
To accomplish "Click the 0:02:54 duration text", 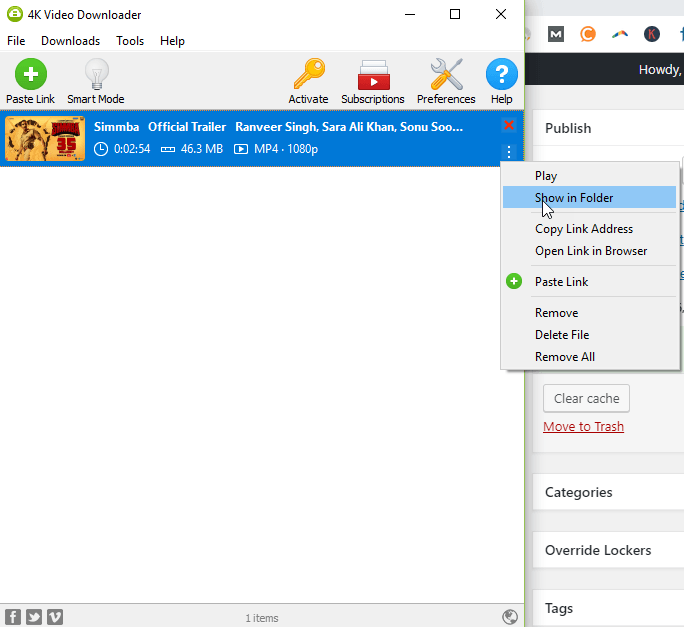I will coord(132,149).
